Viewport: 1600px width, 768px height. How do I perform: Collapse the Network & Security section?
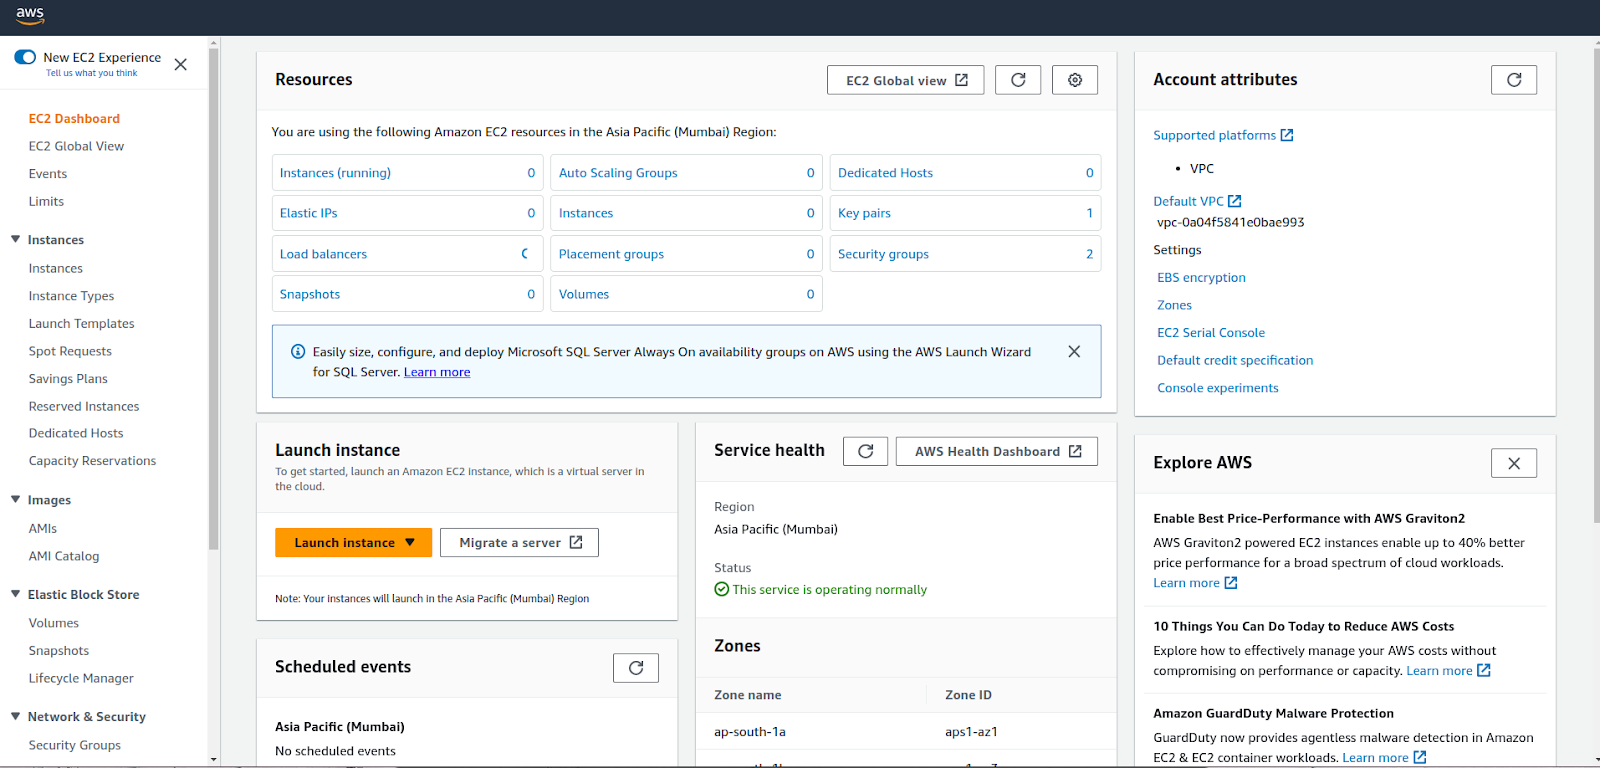(x=16, y=716)
